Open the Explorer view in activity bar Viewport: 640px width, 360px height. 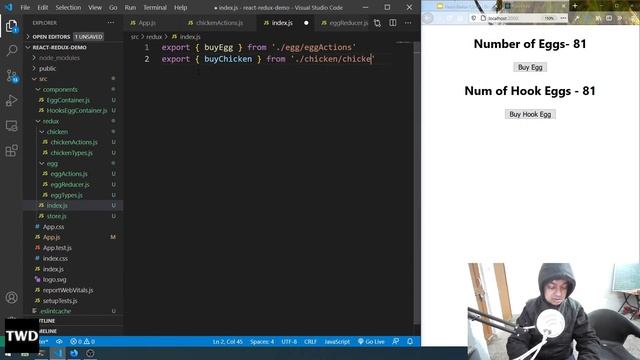(11, 26)
